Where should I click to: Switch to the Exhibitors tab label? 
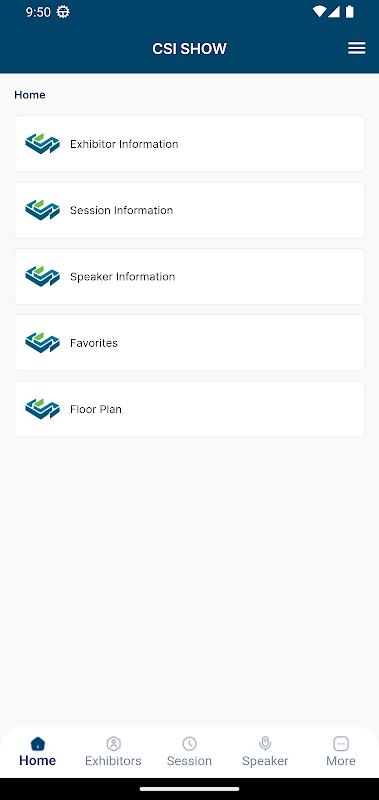[x=113, y=761]
